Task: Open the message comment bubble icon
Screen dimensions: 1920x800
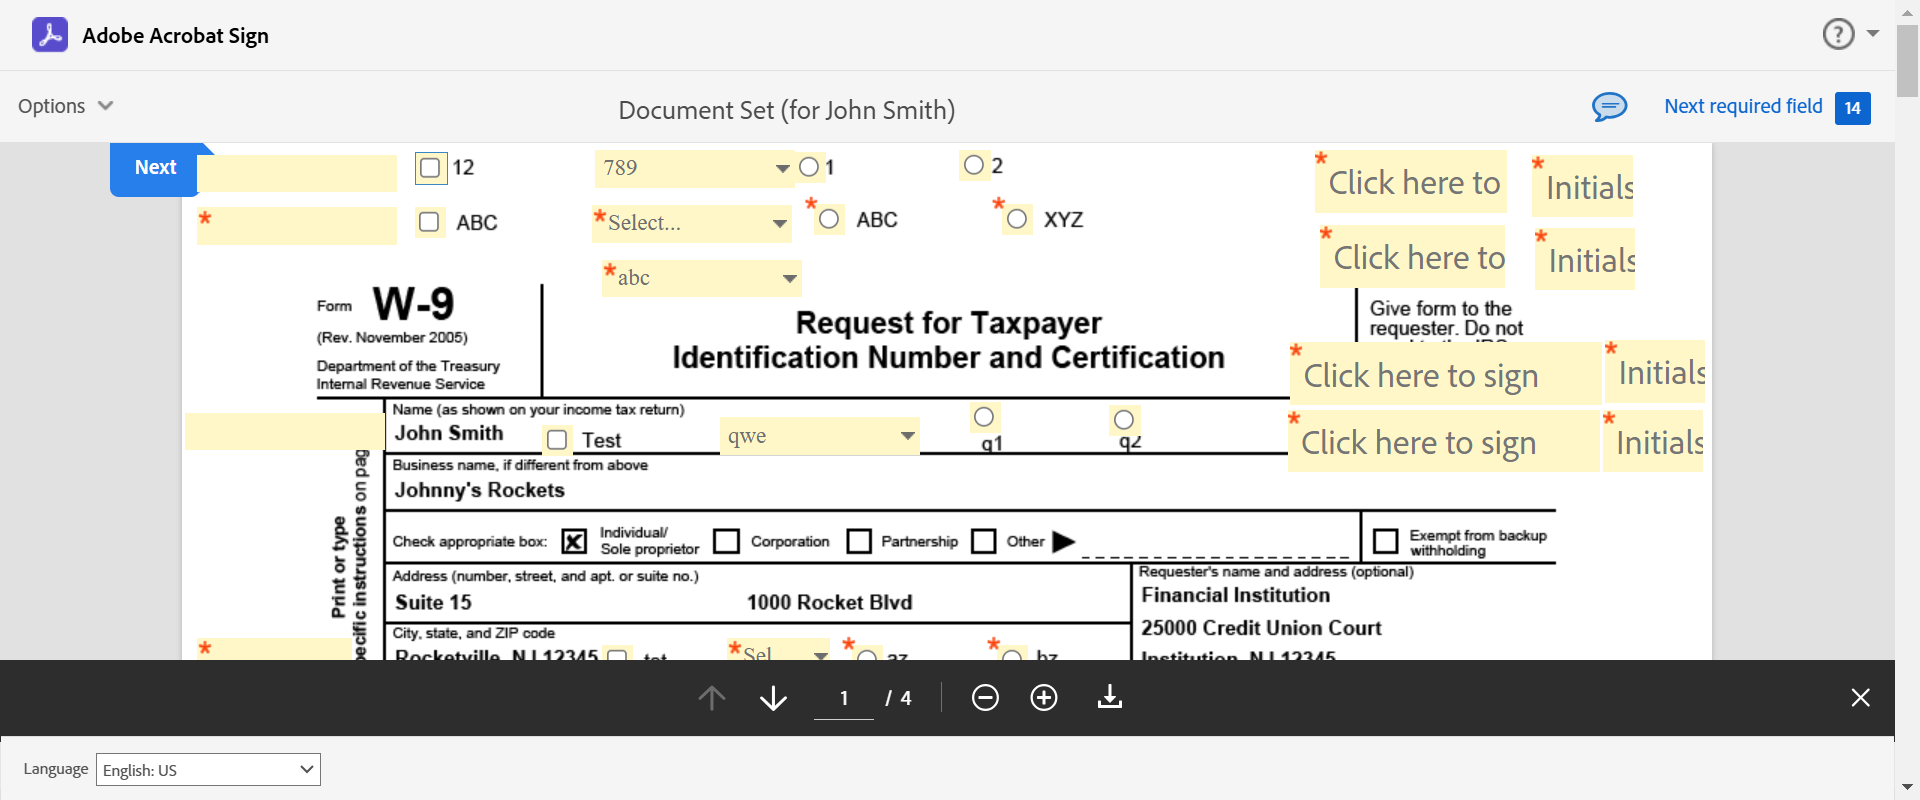Action: click(1610, 107)
